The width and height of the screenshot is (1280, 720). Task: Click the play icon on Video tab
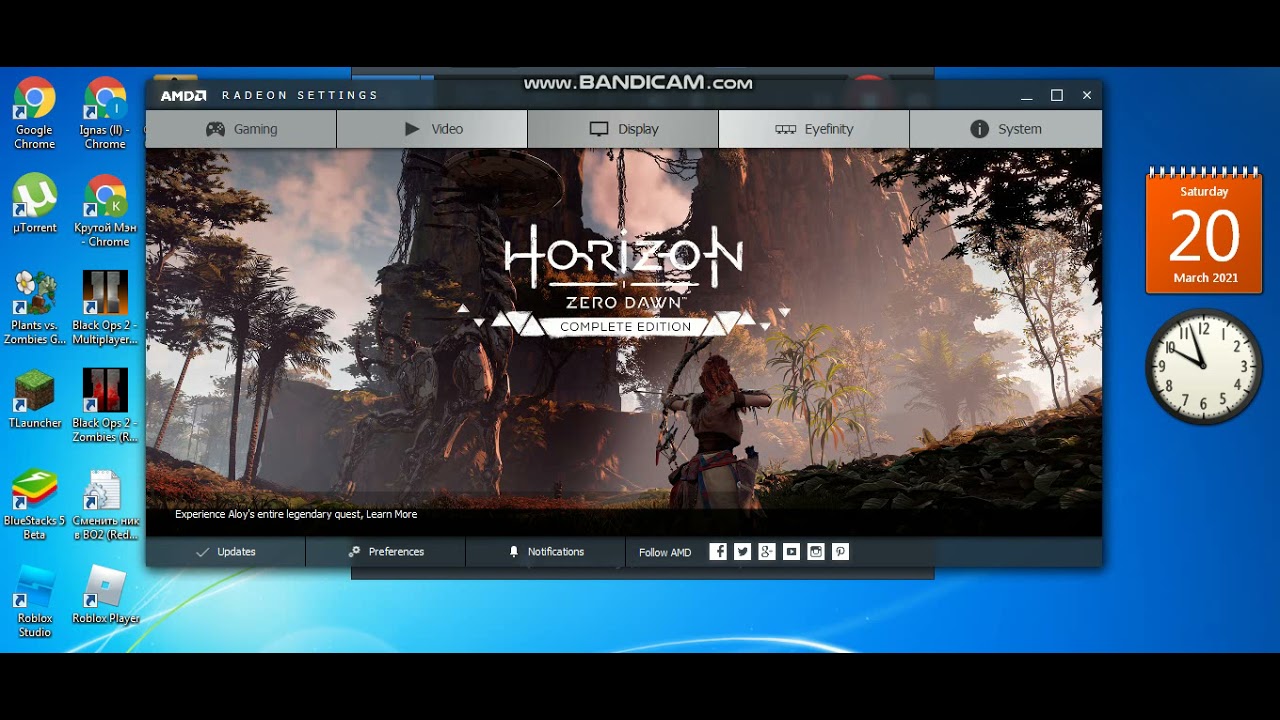(412, 129)
